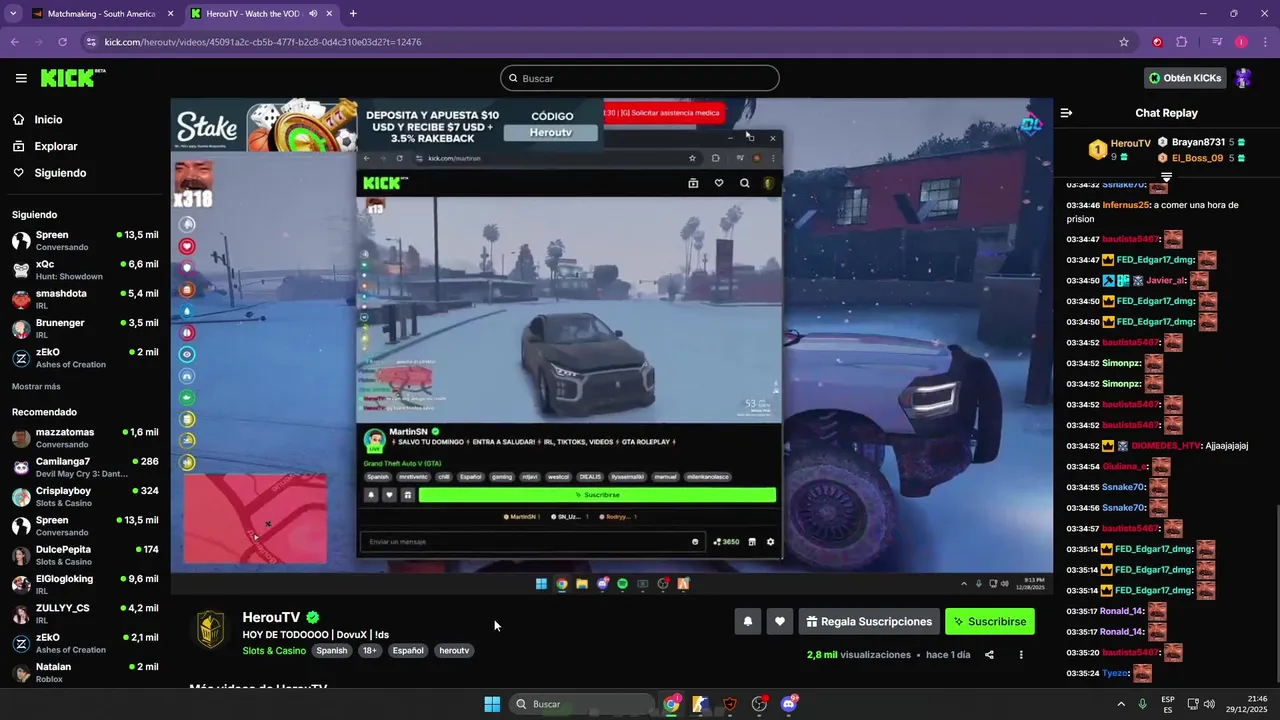The image size is (1280, 720).
Task: Open recommended channel ZULLYY_CS
Action: coord(85,613)
